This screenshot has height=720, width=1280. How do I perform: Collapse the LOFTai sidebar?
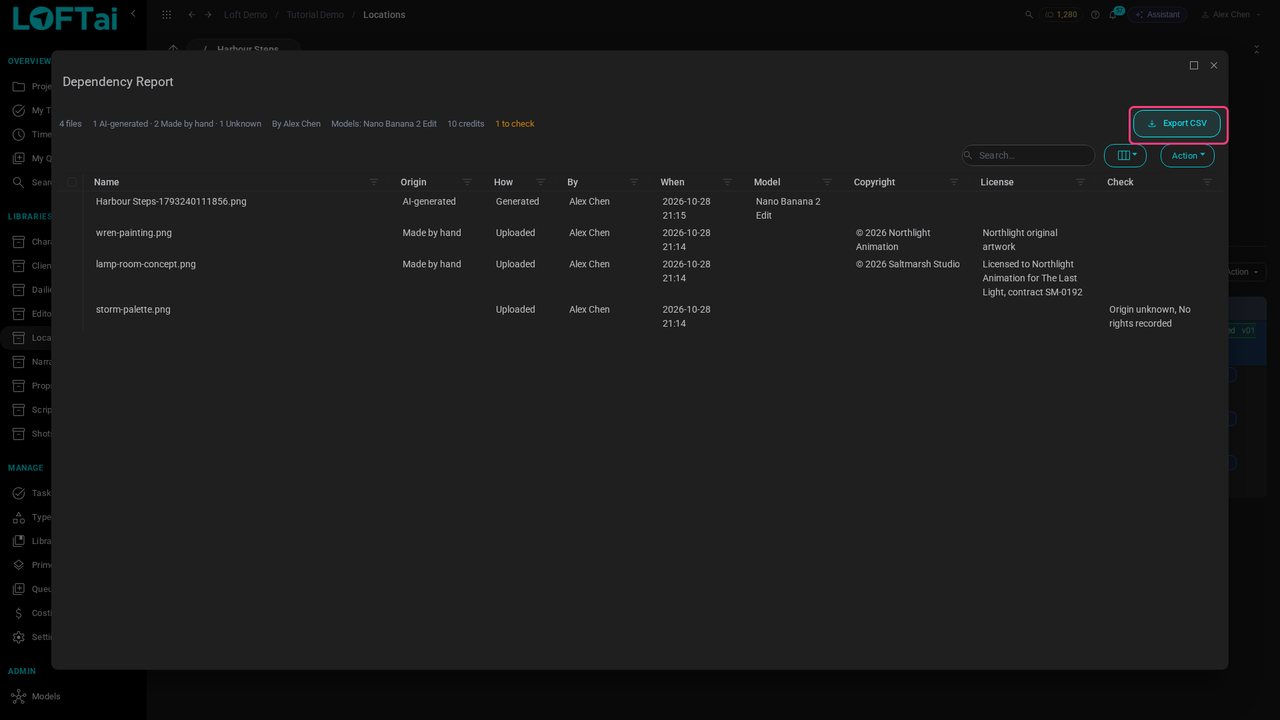click(134, 14)
